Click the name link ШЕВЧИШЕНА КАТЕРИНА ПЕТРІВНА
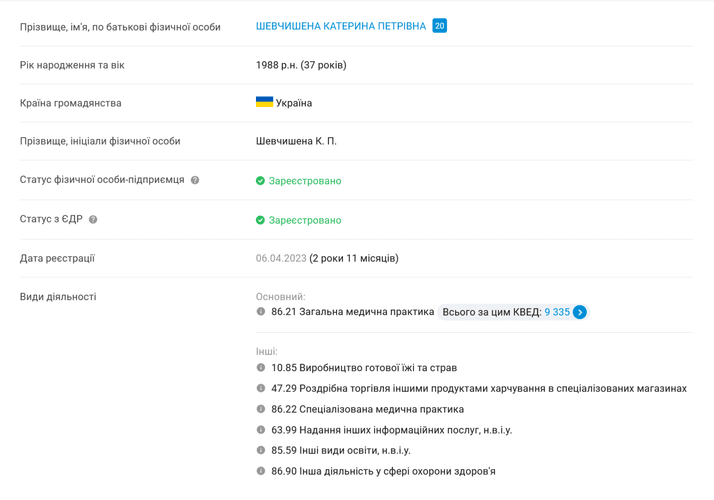The width and height of the screenshot is (714, 500). click(341, 26)
